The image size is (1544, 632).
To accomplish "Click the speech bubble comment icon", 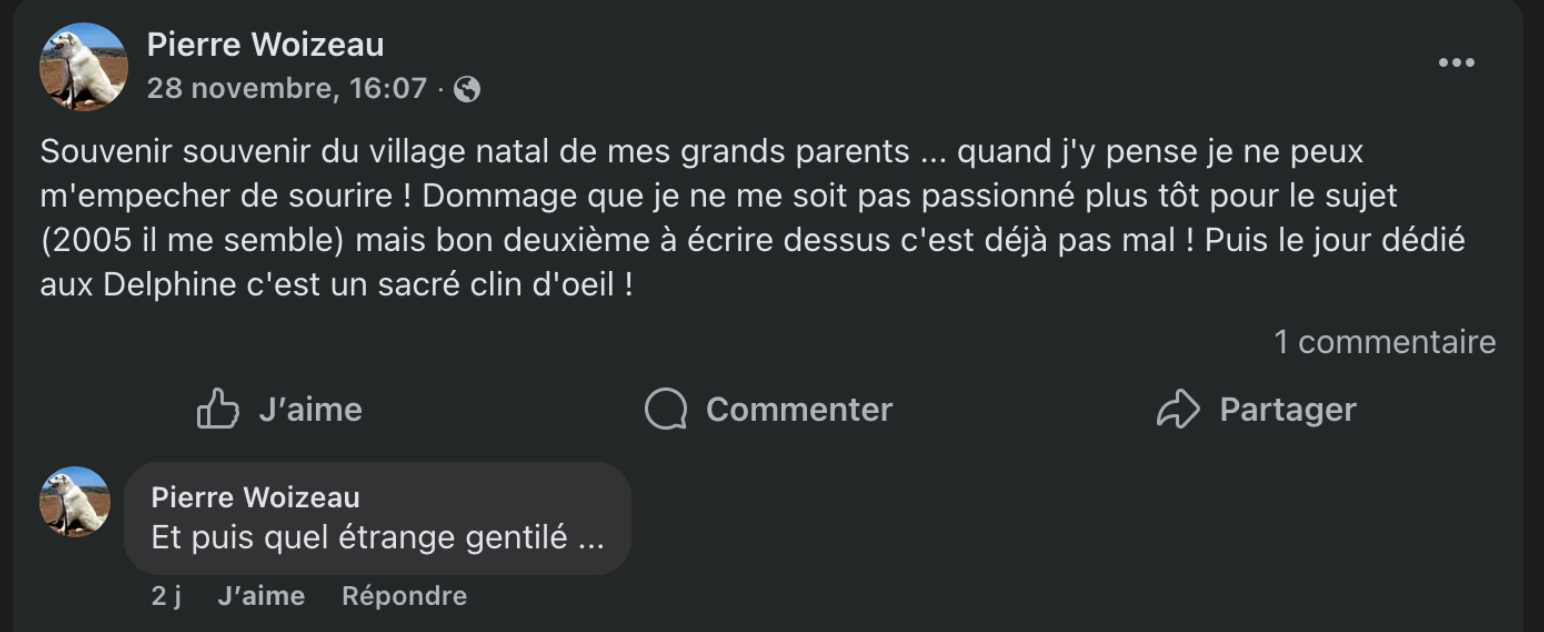I will 666,409.
